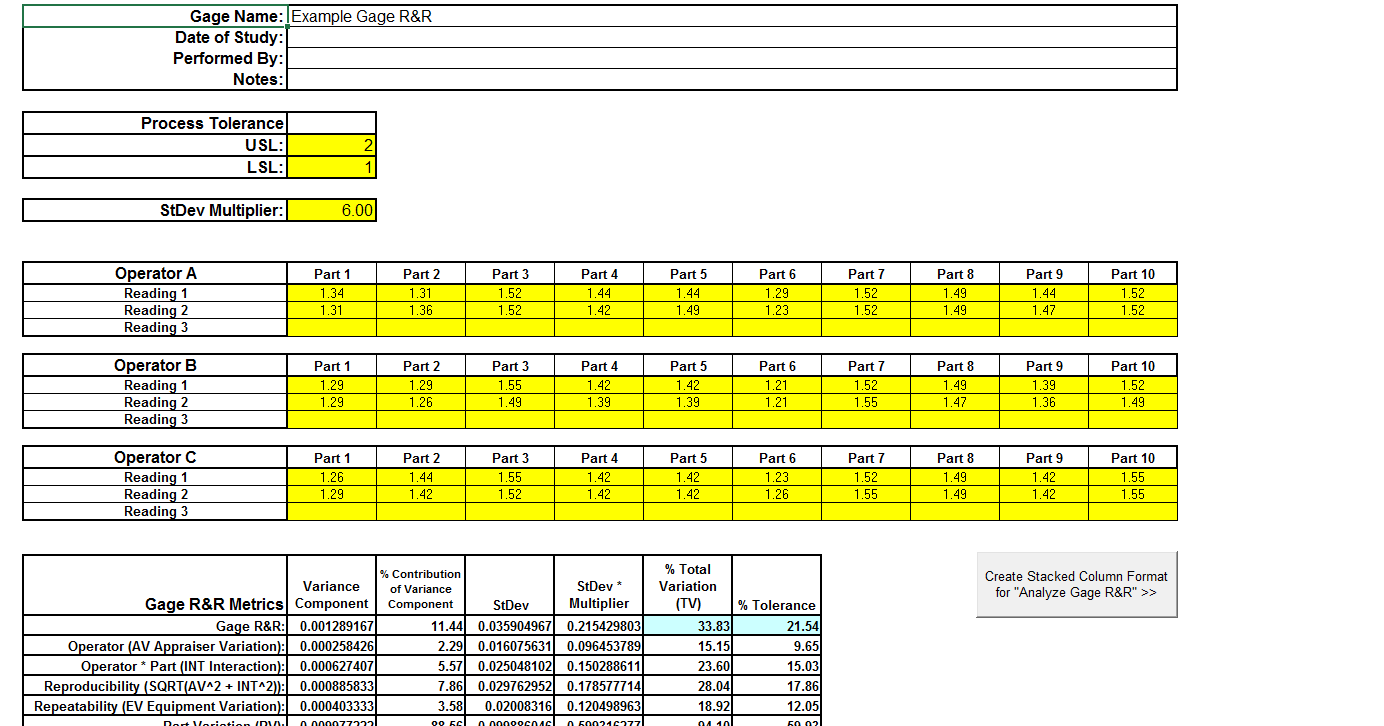Select the LSL value cell

coord(332,167)
